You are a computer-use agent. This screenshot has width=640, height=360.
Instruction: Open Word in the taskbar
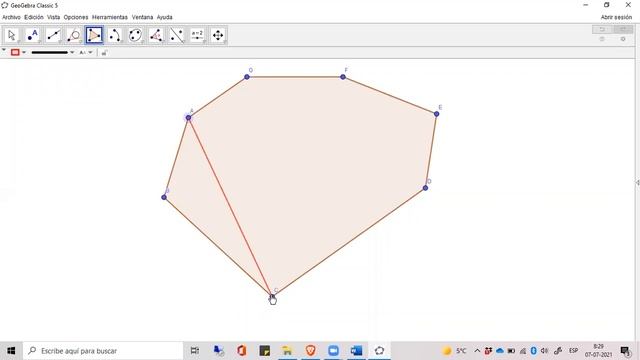coord(356,351)
